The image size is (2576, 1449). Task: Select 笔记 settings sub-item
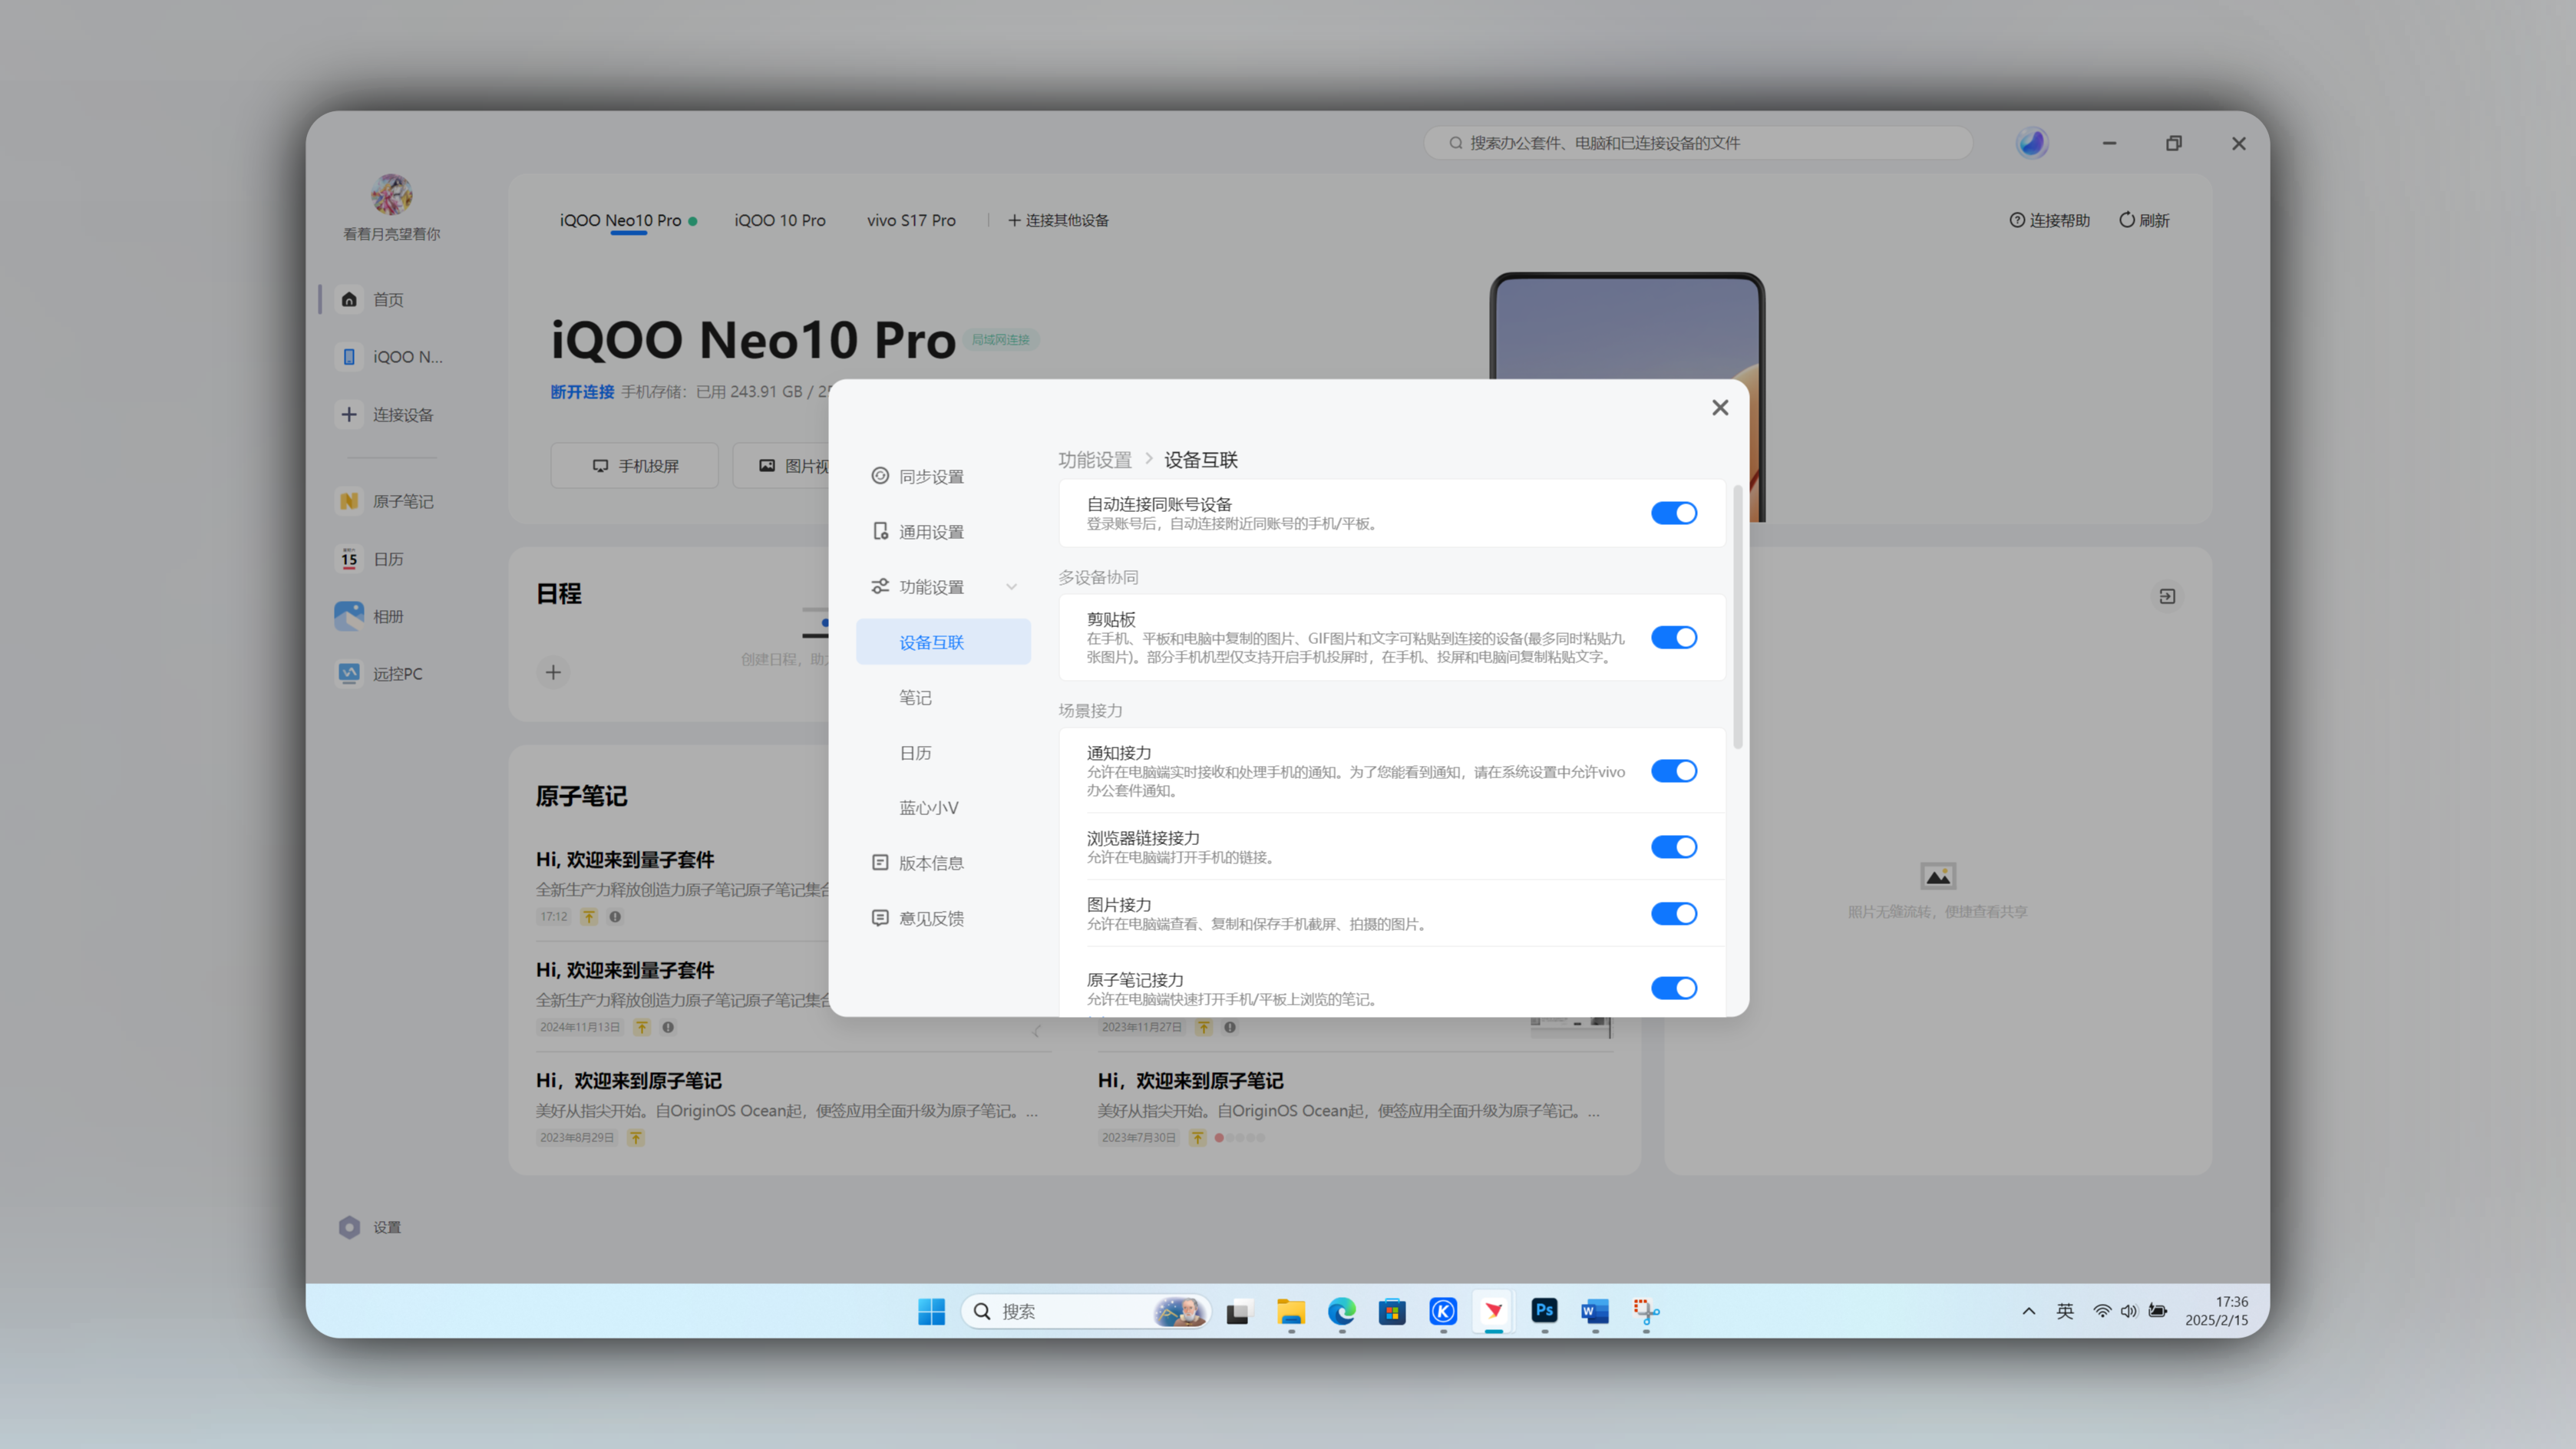pos(915,697)
